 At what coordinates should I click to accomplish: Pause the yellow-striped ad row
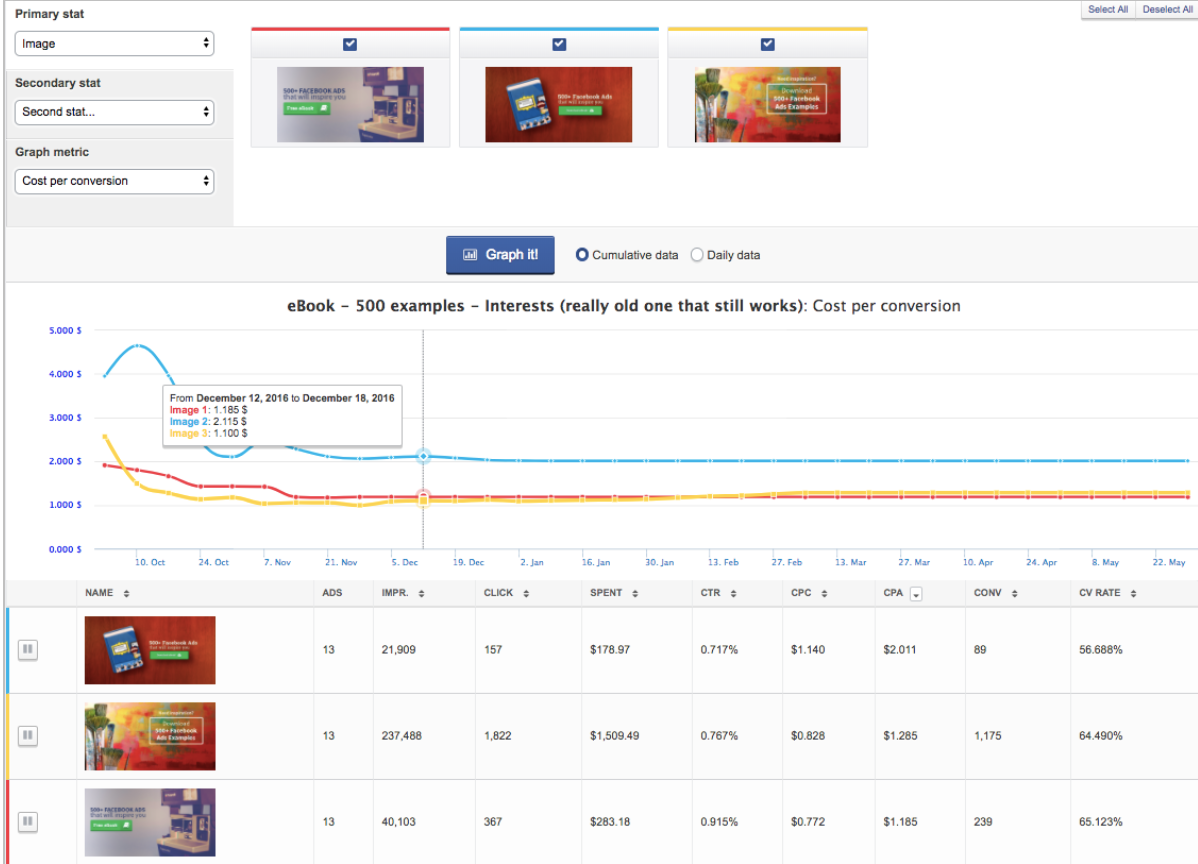tap(27, 735)
